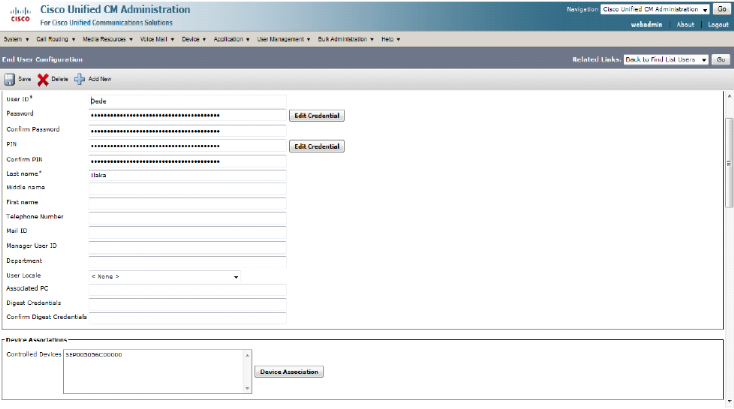Screen dimensions: 734x409
Task: Focus the User ID field
Action: 187,101
